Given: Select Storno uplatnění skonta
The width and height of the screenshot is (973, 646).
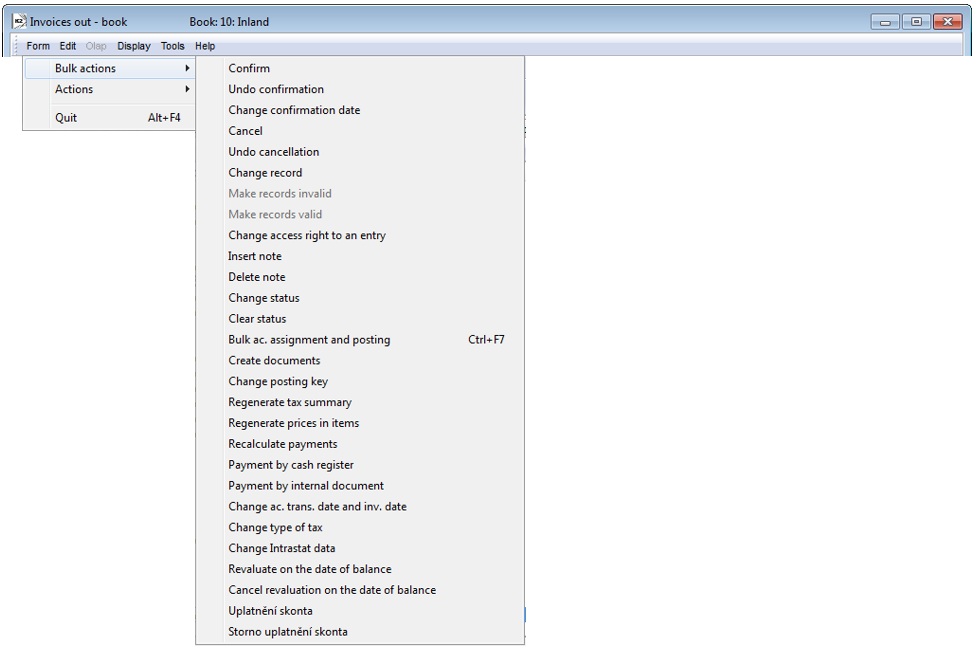Looking at the screenshot, I should click(360, 632).
